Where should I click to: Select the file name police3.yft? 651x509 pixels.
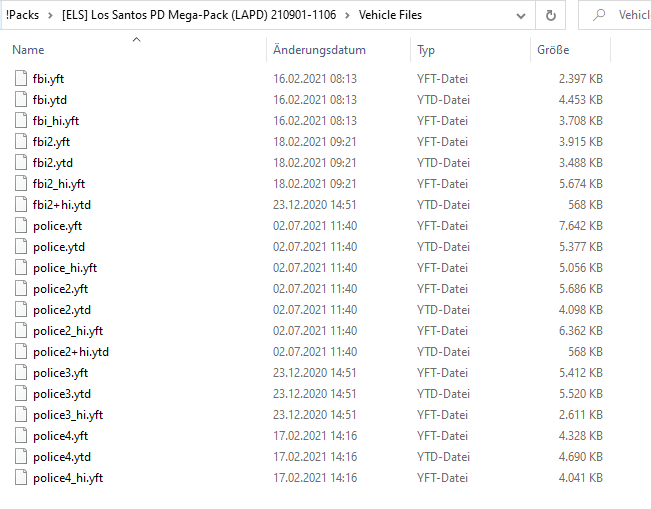[x=61, y=373]
